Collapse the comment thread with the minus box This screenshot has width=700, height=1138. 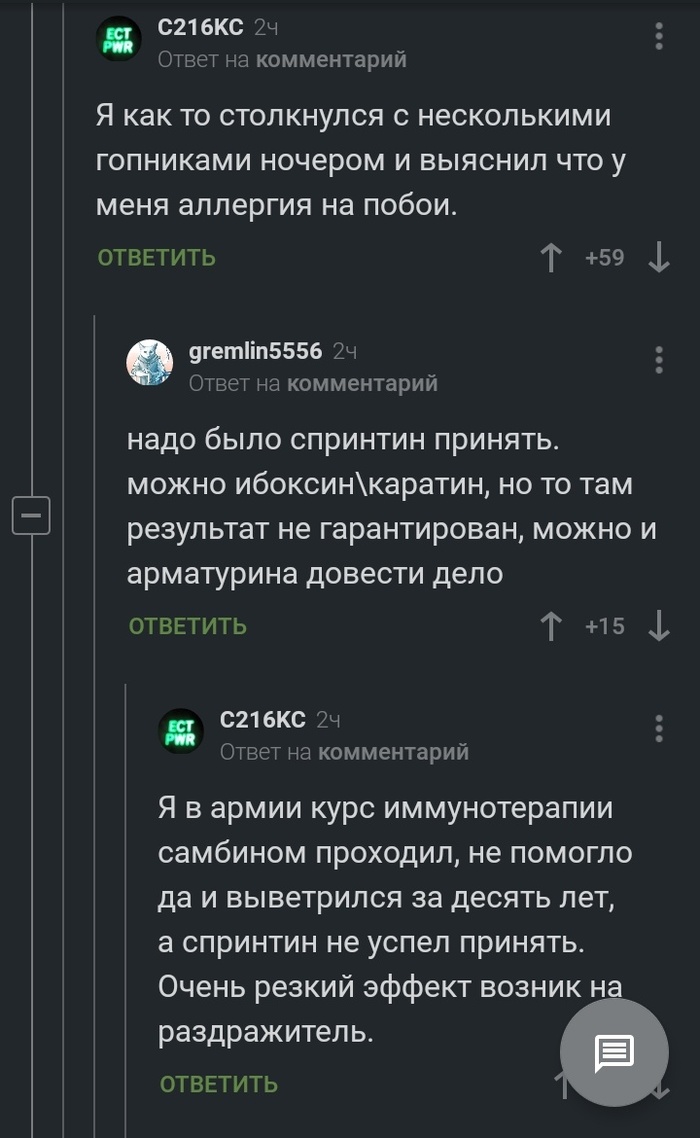click(31, 516)
